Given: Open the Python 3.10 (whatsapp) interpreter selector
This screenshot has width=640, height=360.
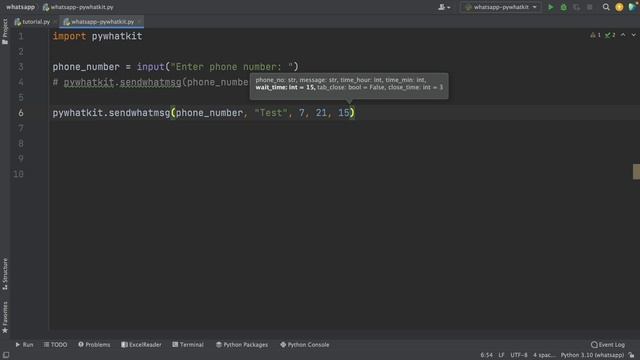Looking at the screenshot, I should [592, 355].
